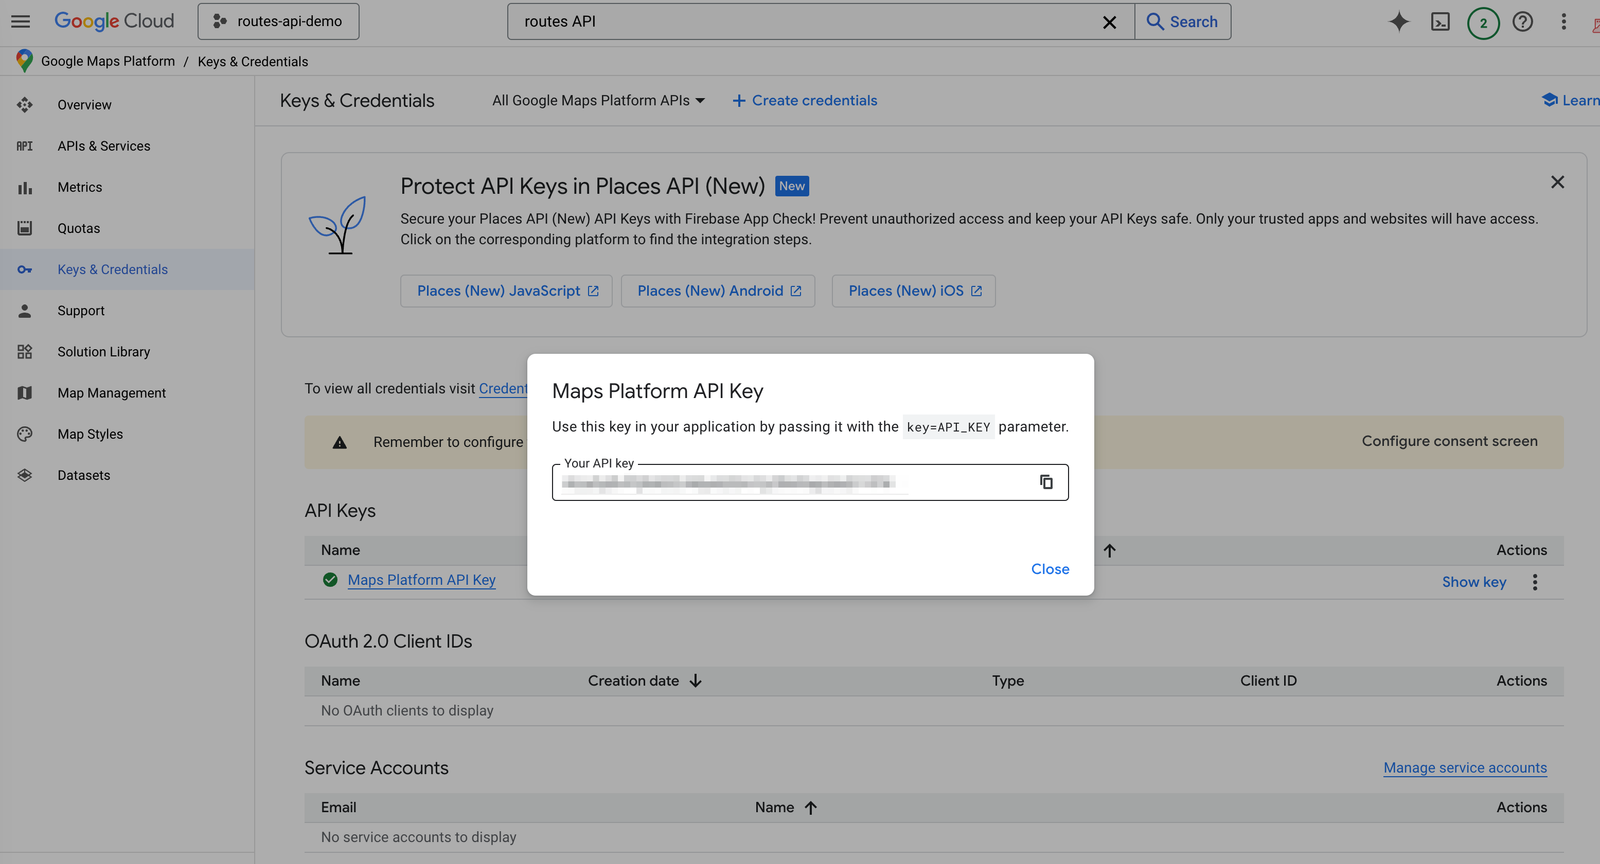Open Places (New) Android link
The height and width of the screenshot is (864, 1600).
click(x=718, y=291)
